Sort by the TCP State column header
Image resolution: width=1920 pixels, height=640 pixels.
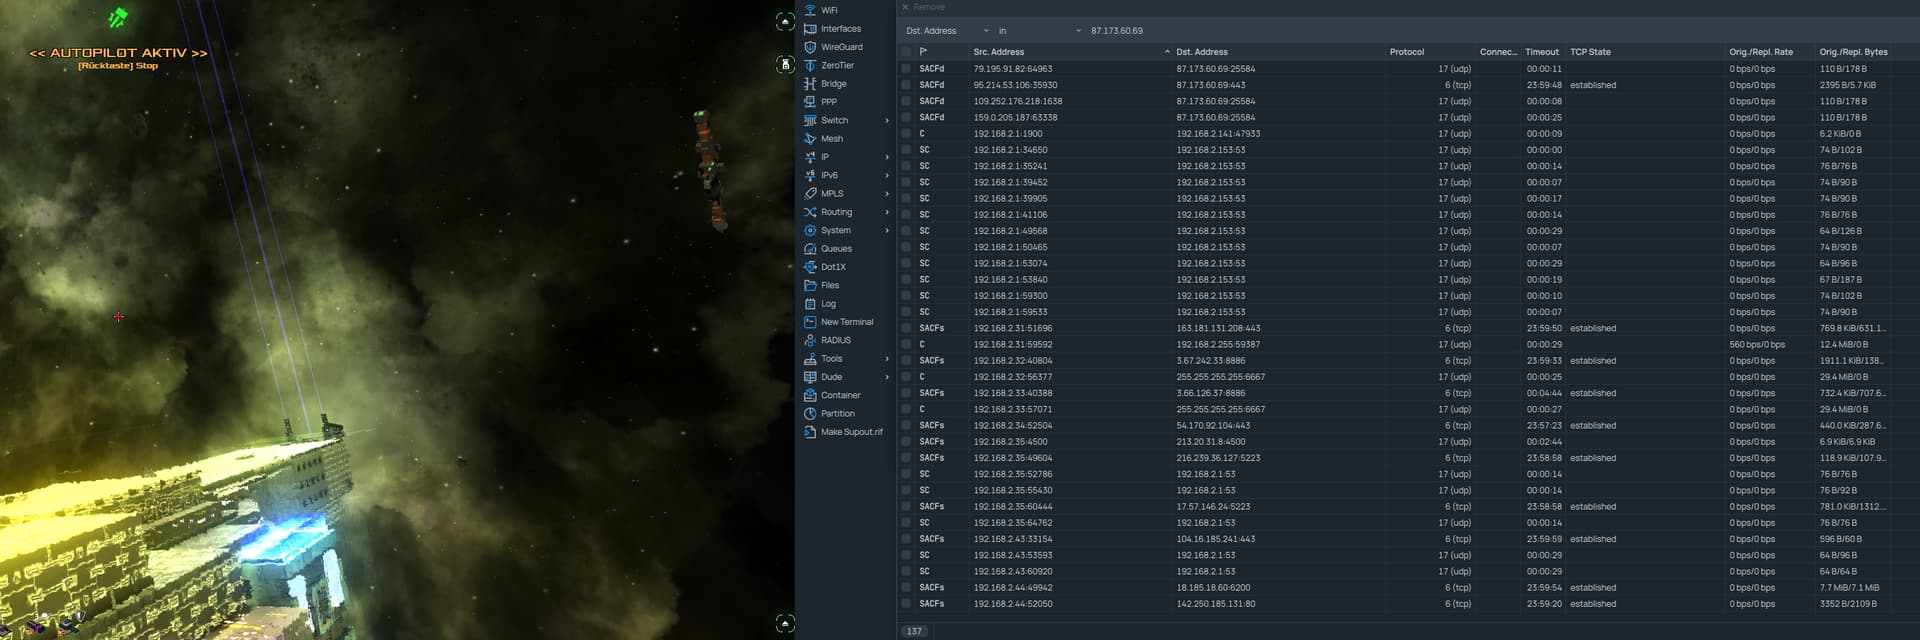1590,52
